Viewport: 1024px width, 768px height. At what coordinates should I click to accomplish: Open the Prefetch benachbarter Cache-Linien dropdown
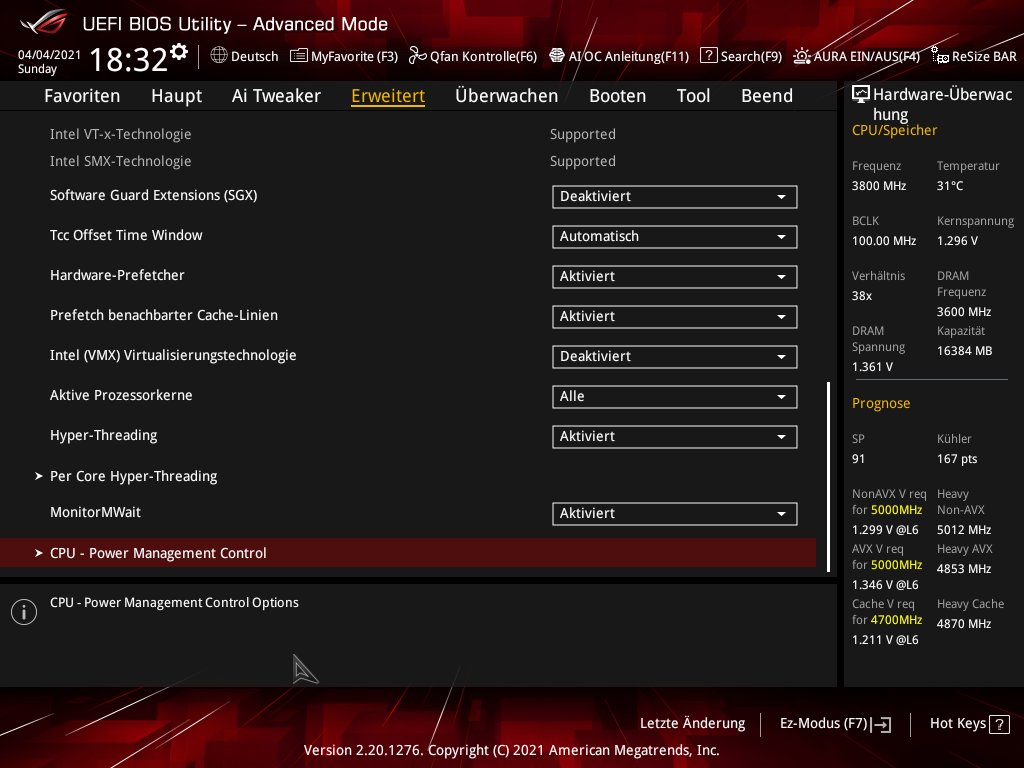[675, 317]
